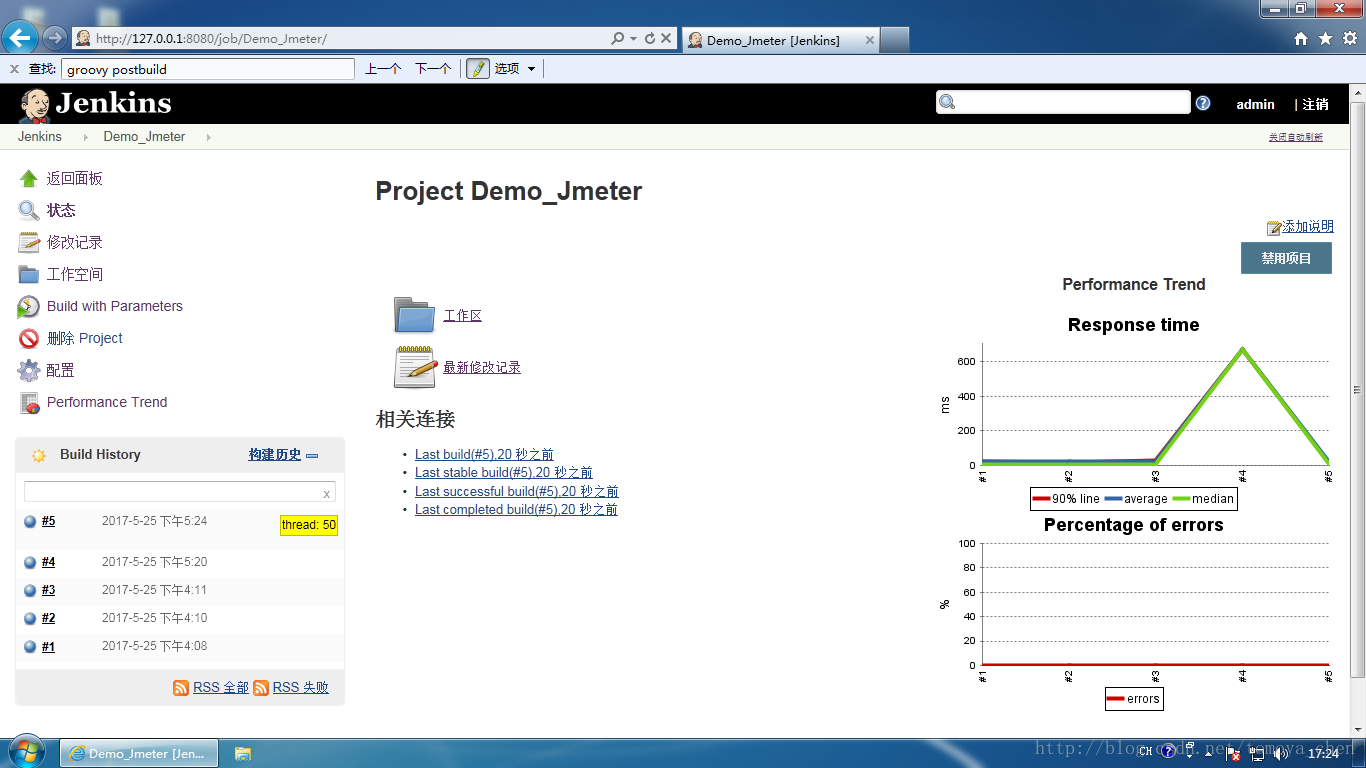
Task: Click the find bar text field containing groovy postbuild
Action: pos(208,69)
